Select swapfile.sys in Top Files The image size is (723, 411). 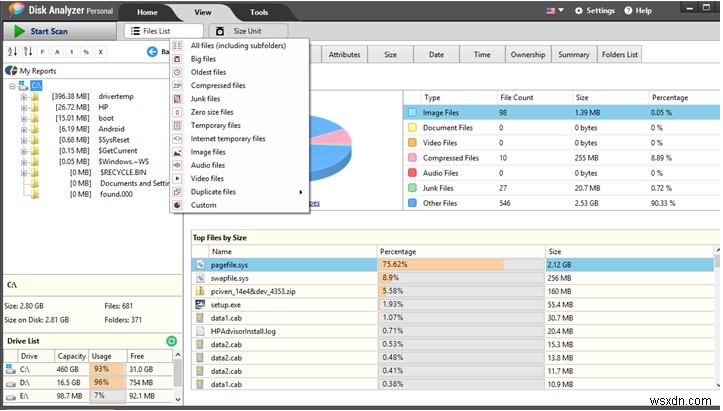[x=453, y=278]
